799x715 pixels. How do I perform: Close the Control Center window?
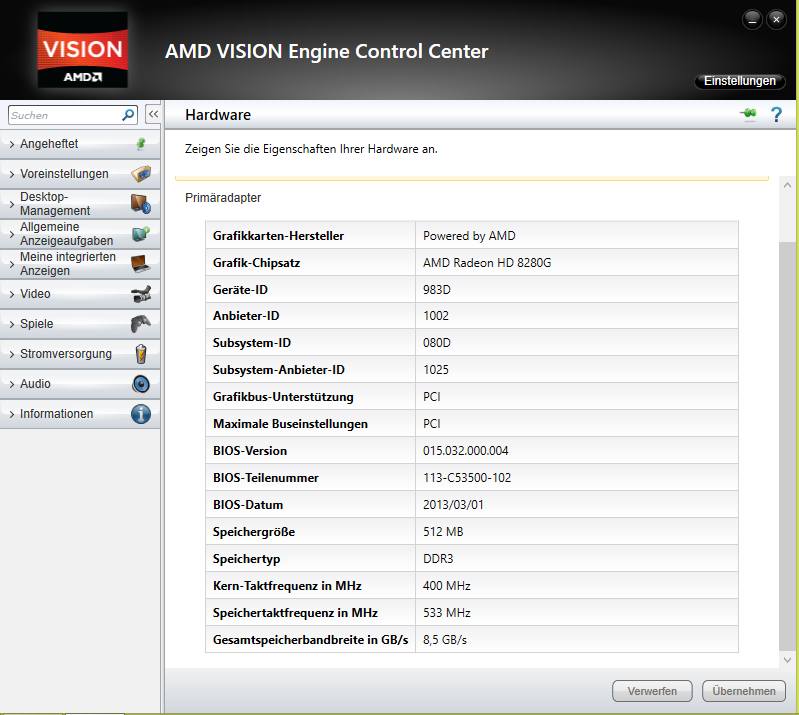776,20
